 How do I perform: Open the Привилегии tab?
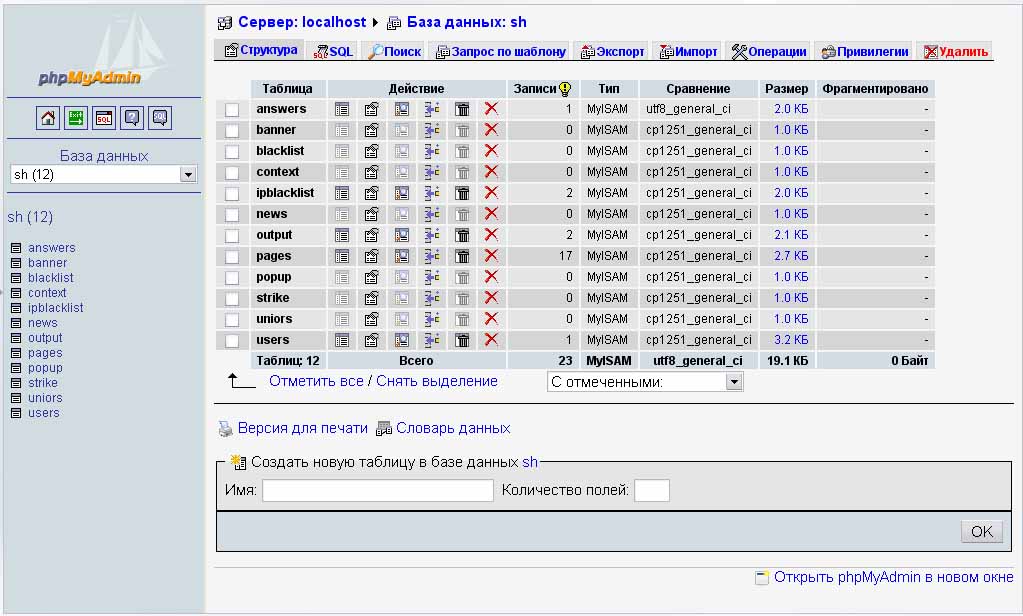point(864,52)
